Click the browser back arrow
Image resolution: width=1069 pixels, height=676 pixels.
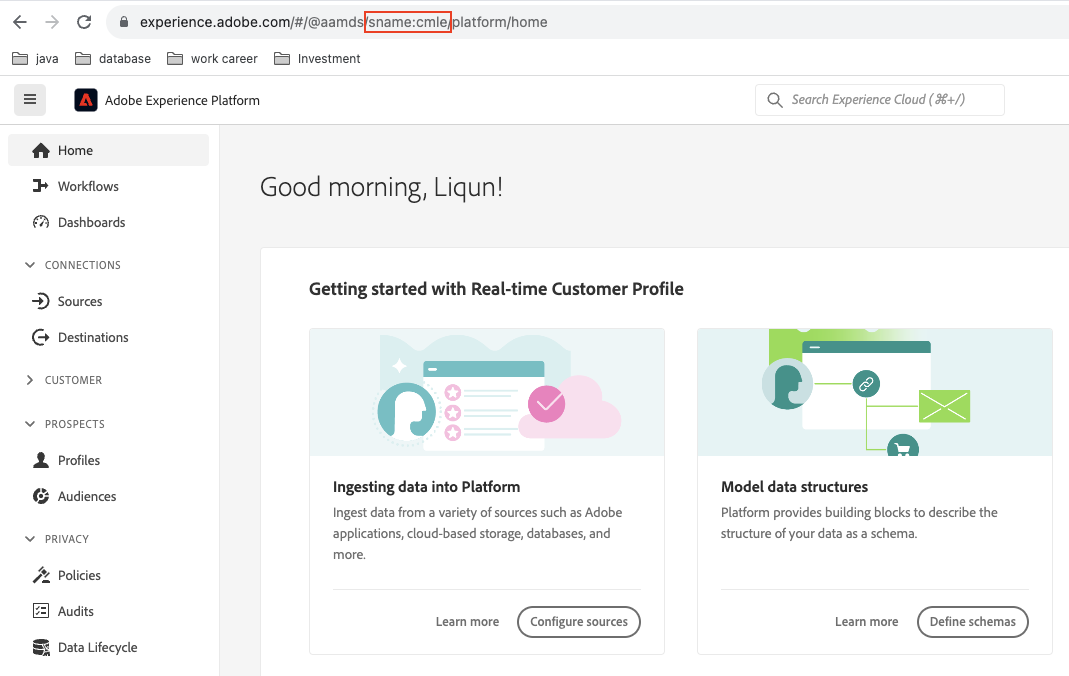pos(20,22)
